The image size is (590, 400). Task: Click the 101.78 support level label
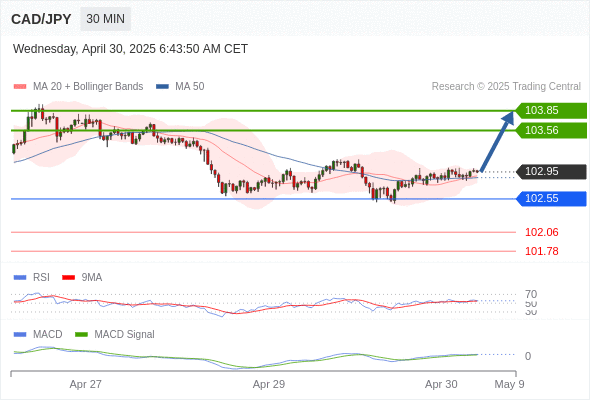point(541,251)
